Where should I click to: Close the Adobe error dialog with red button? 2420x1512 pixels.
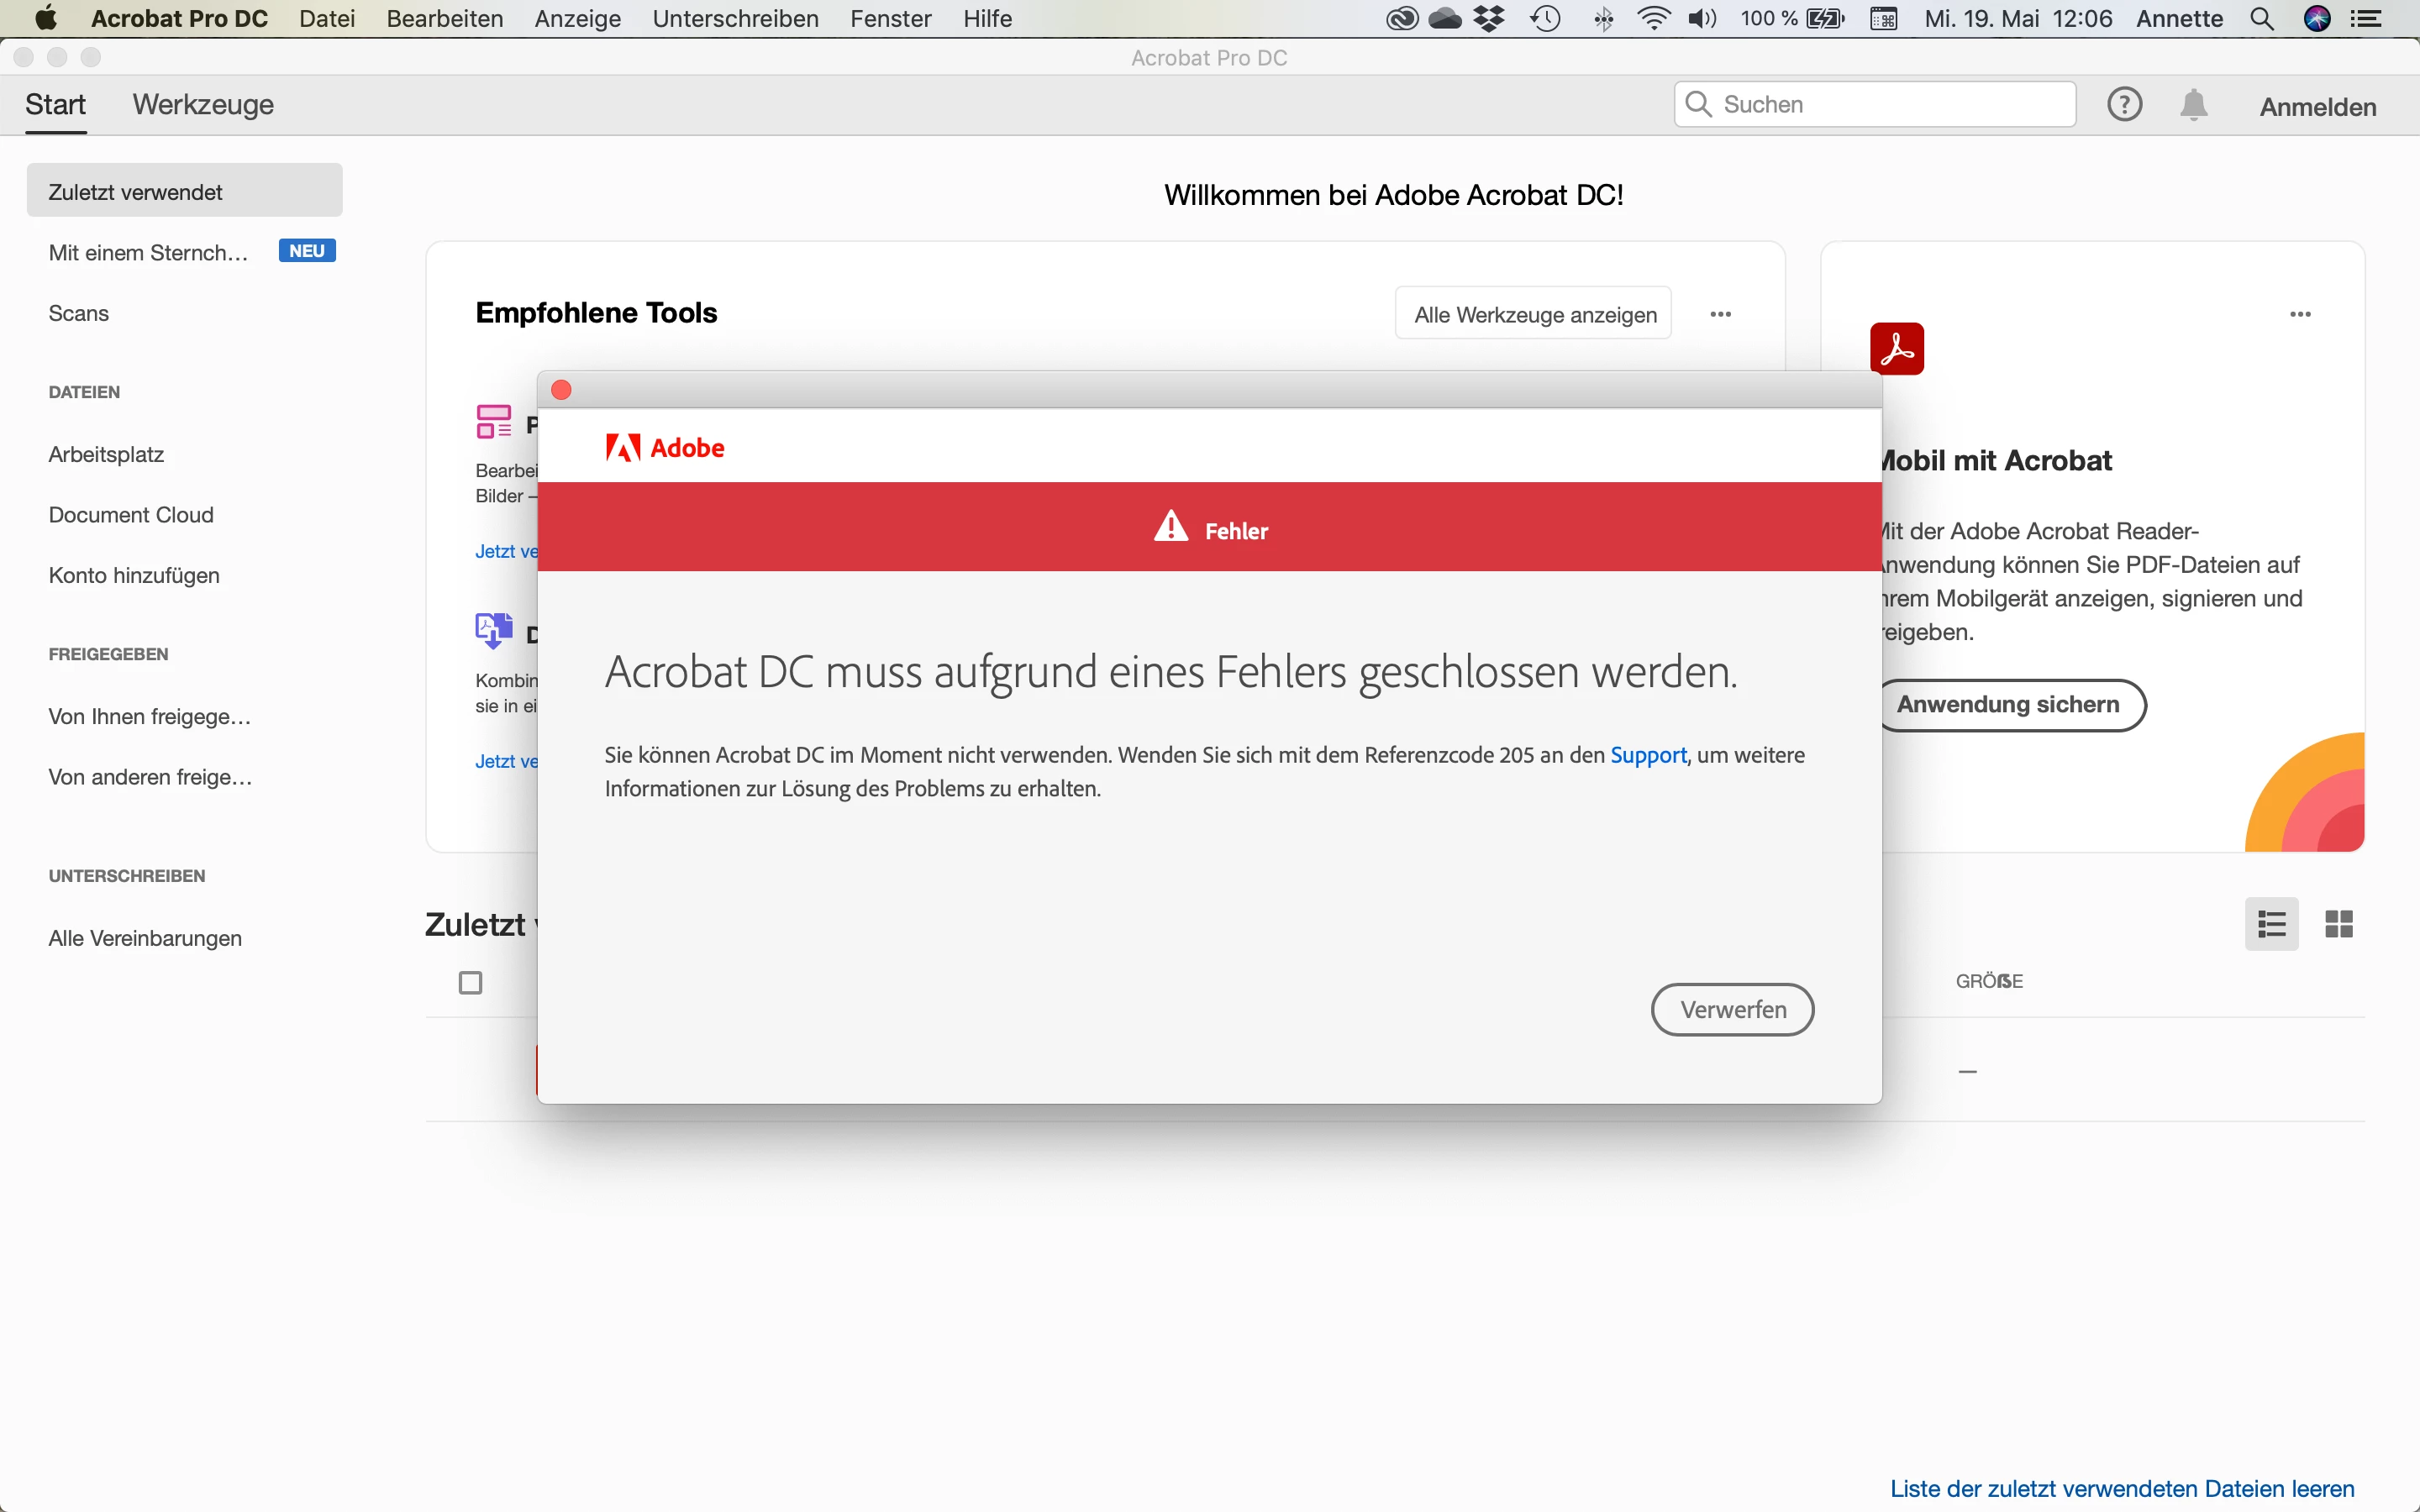pyautogui.click(x=561, y=390)
